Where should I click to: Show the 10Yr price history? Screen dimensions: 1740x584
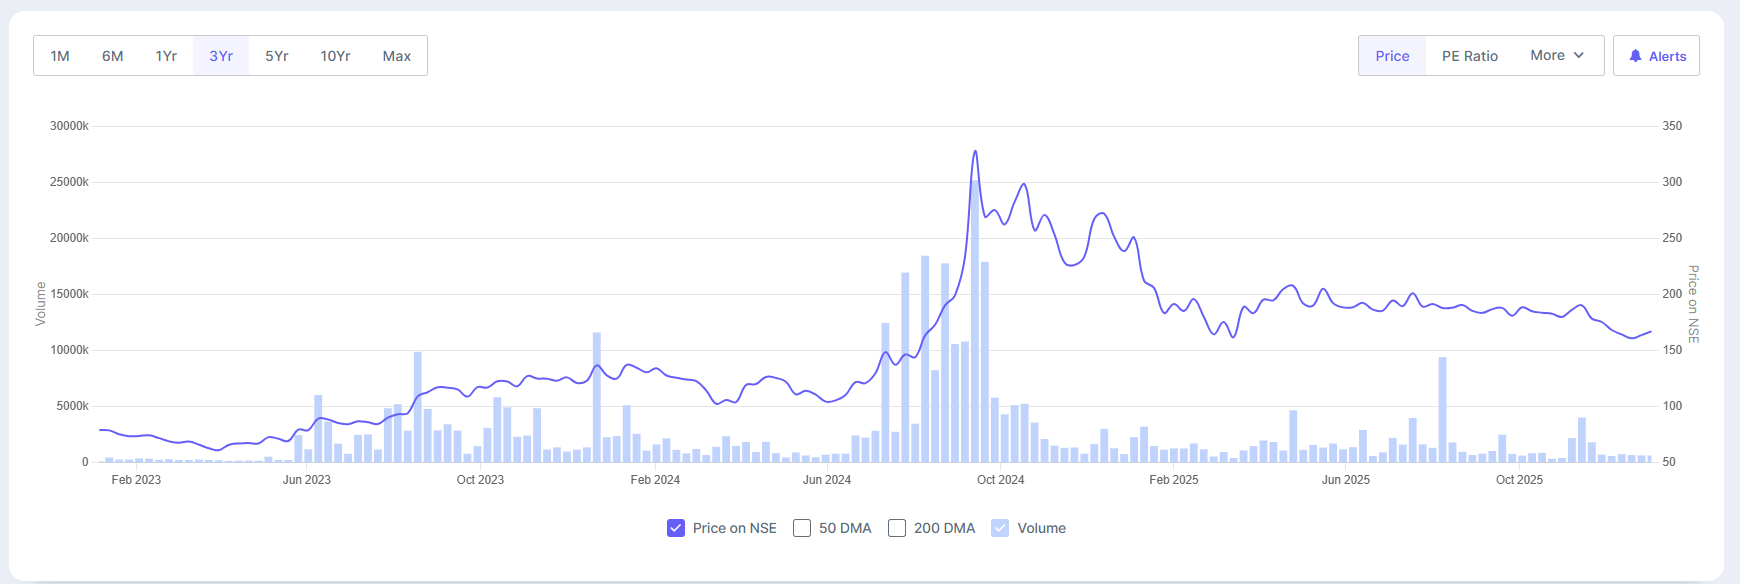(335, 56)
